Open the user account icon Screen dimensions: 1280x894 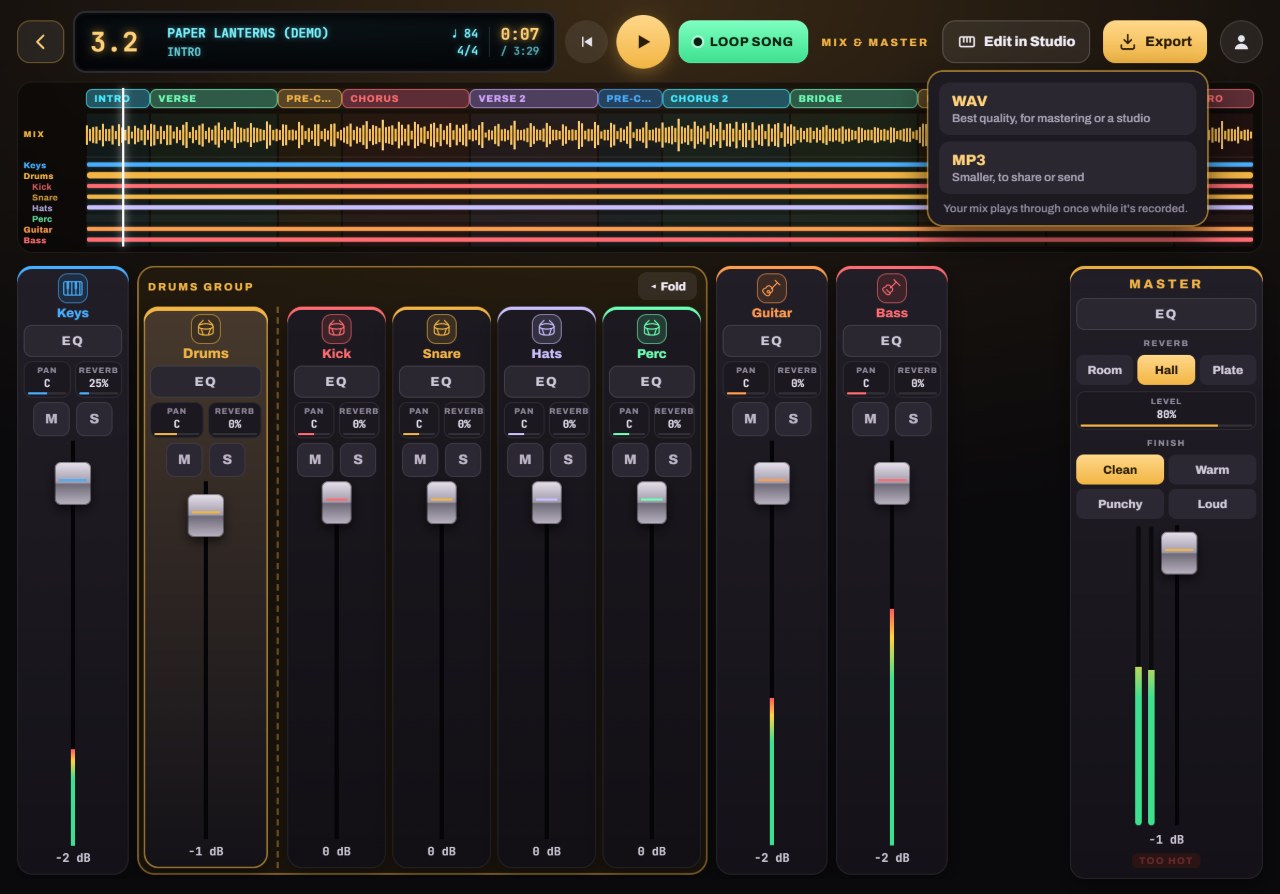[x=1241, y=42]
